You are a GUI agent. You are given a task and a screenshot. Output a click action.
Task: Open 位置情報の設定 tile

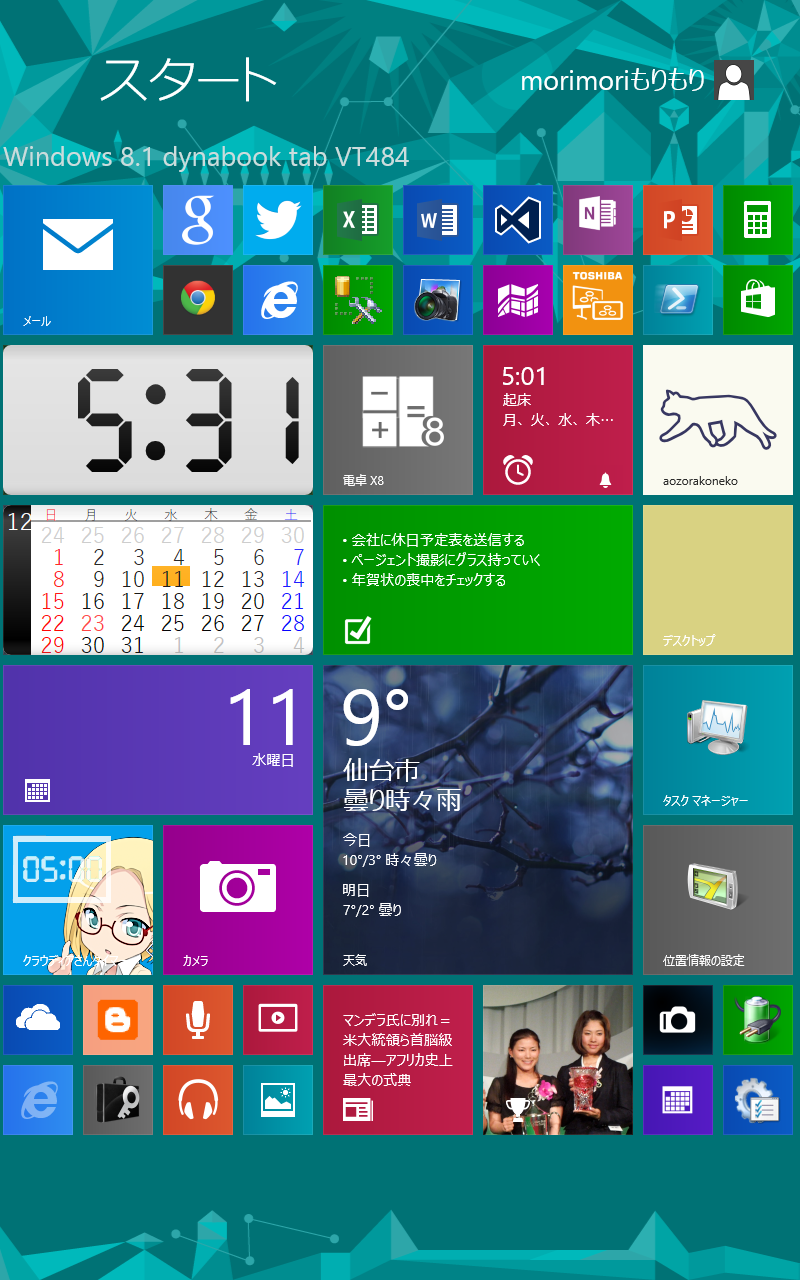pos(718,900)
